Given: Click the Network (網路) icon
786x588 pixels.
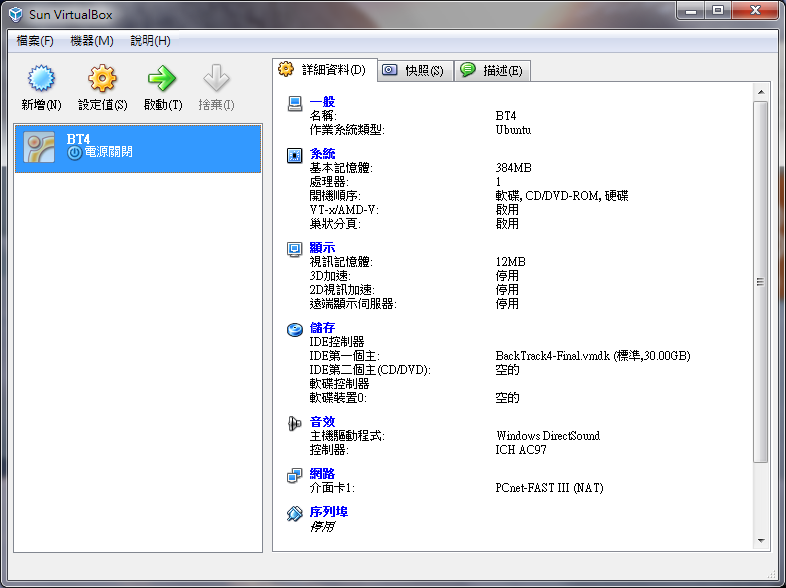Looking at the screenshot, I should pos(295,475).
